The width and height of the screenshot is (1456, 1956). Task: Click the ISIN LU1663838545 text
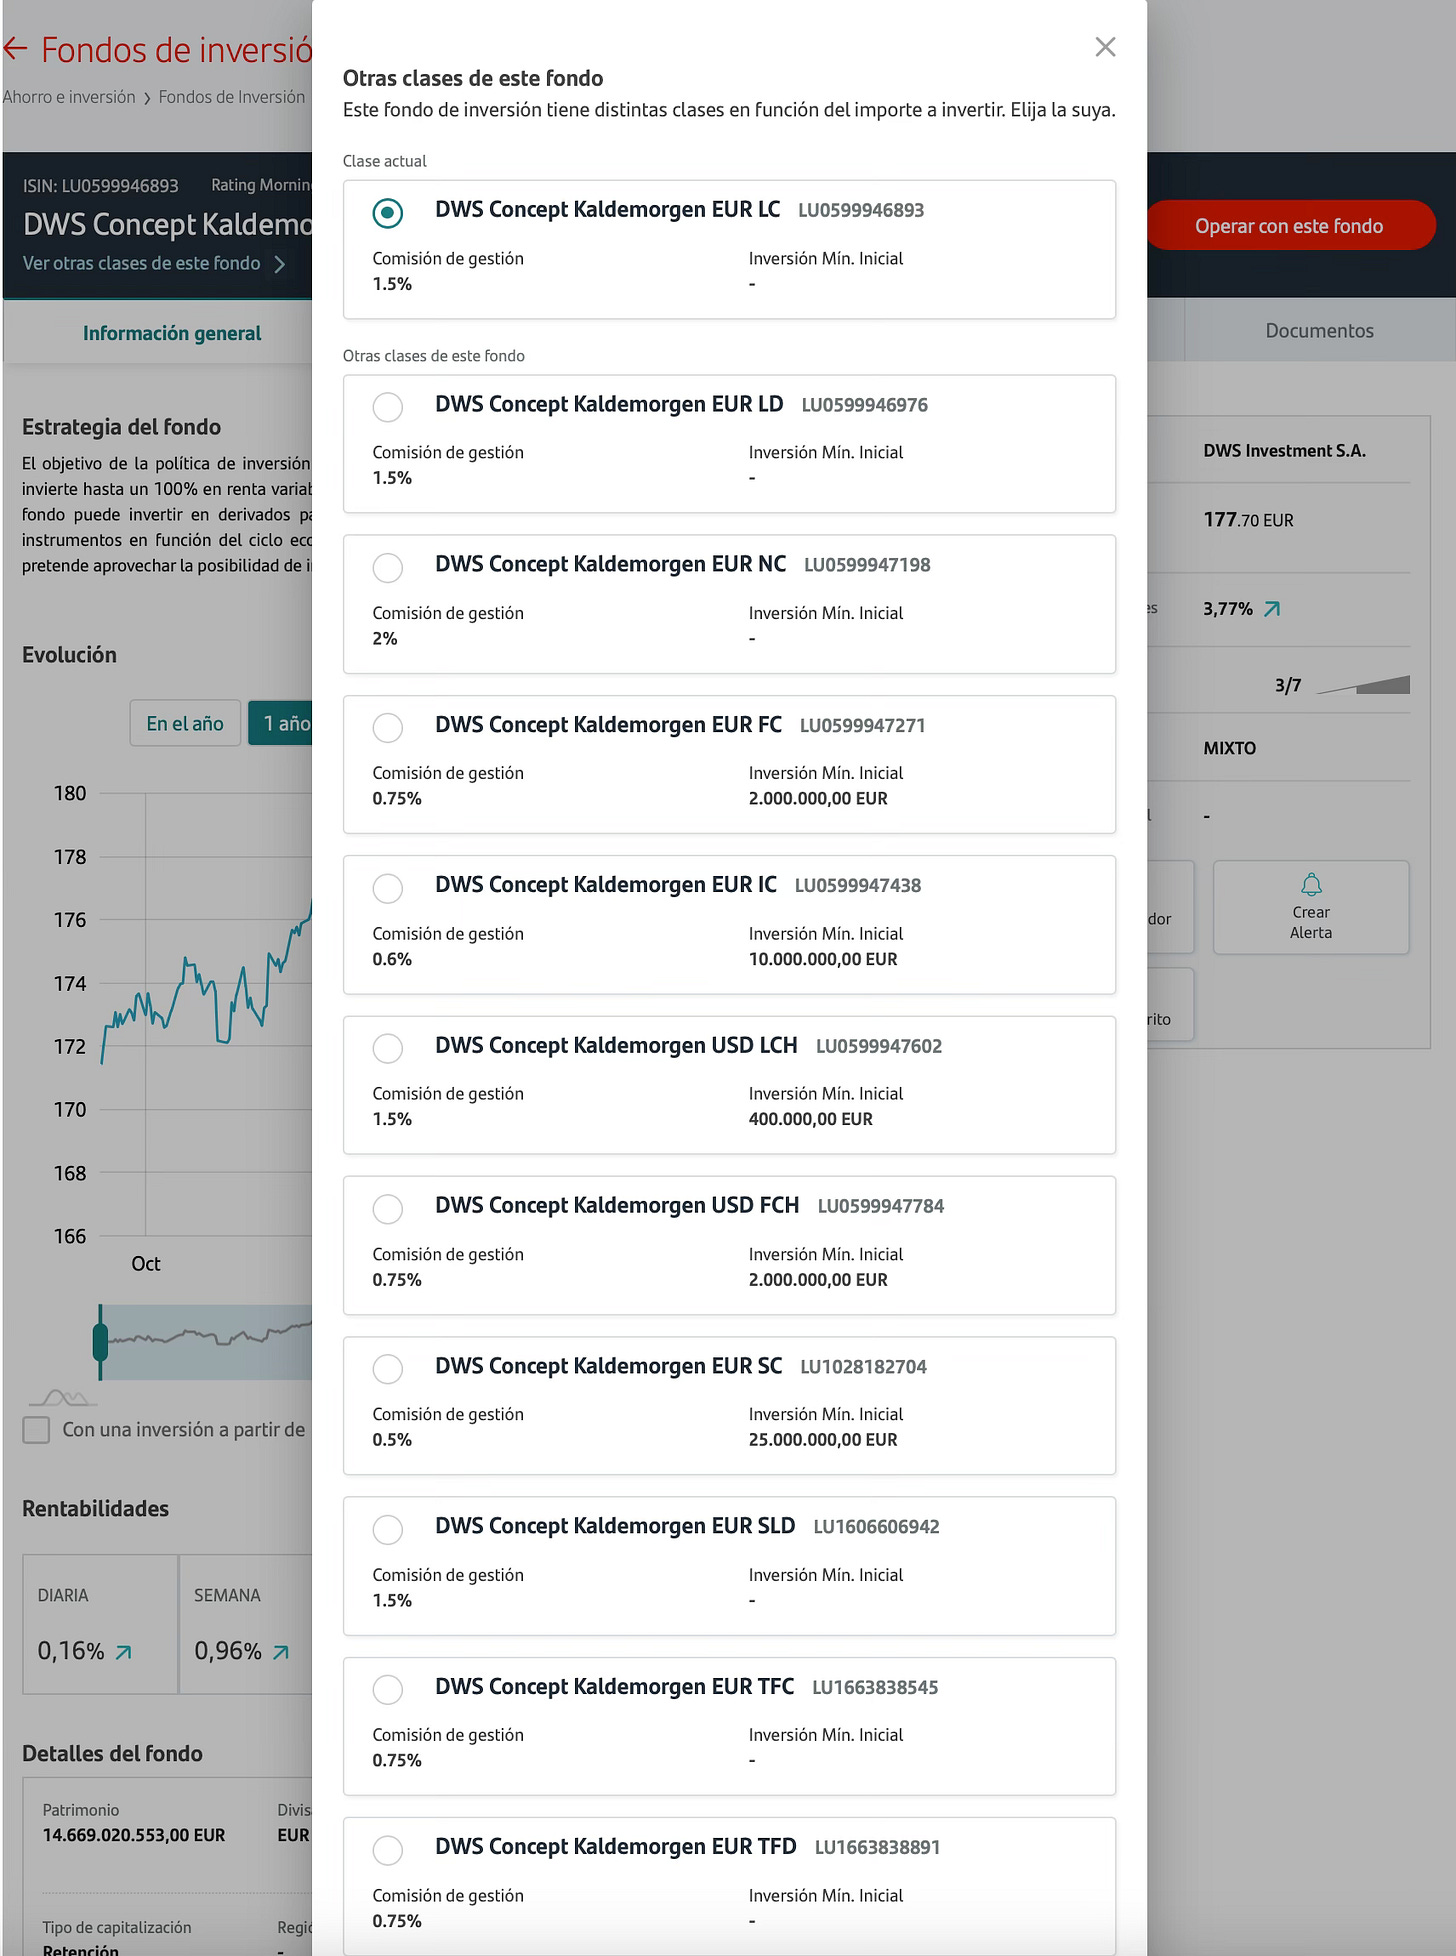pyautogui.click(x=875, y=1688)
